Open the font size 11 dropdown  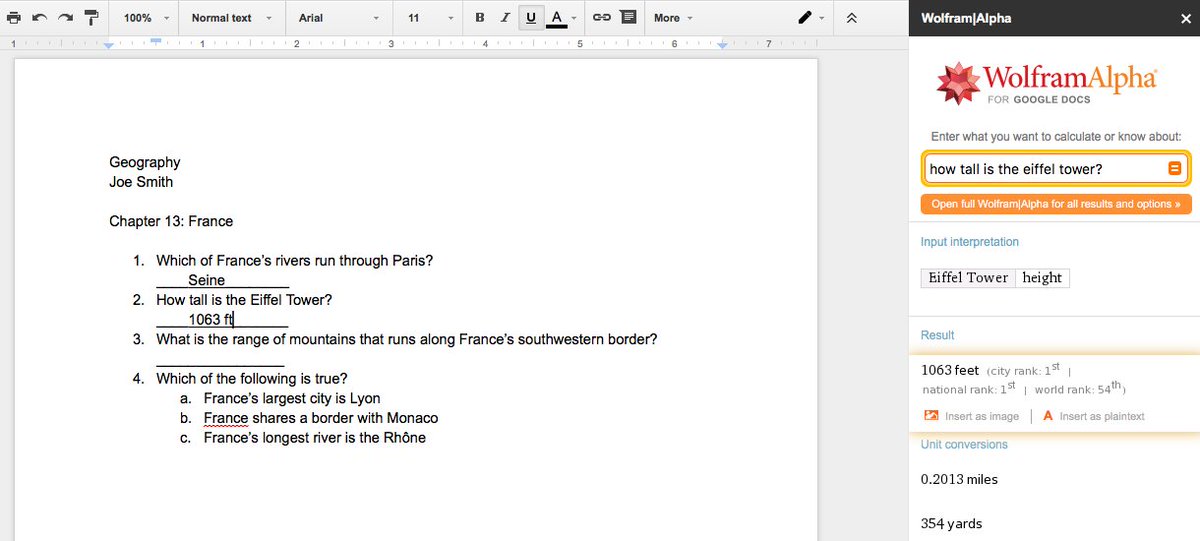[x=429, y=18]
